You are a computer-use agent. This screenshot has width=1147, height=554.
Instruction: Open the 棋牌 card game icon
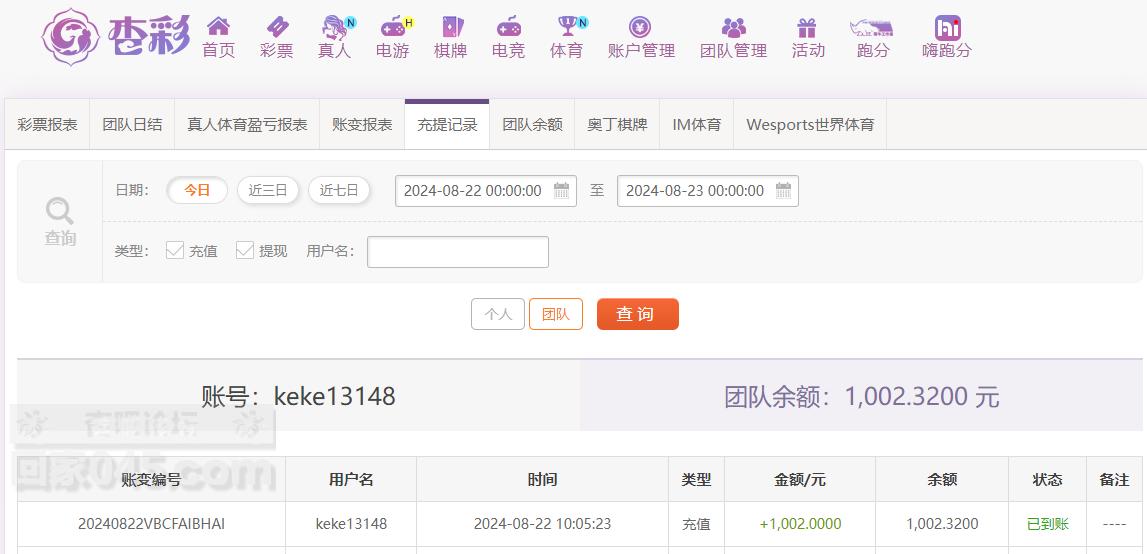point(451,27)
